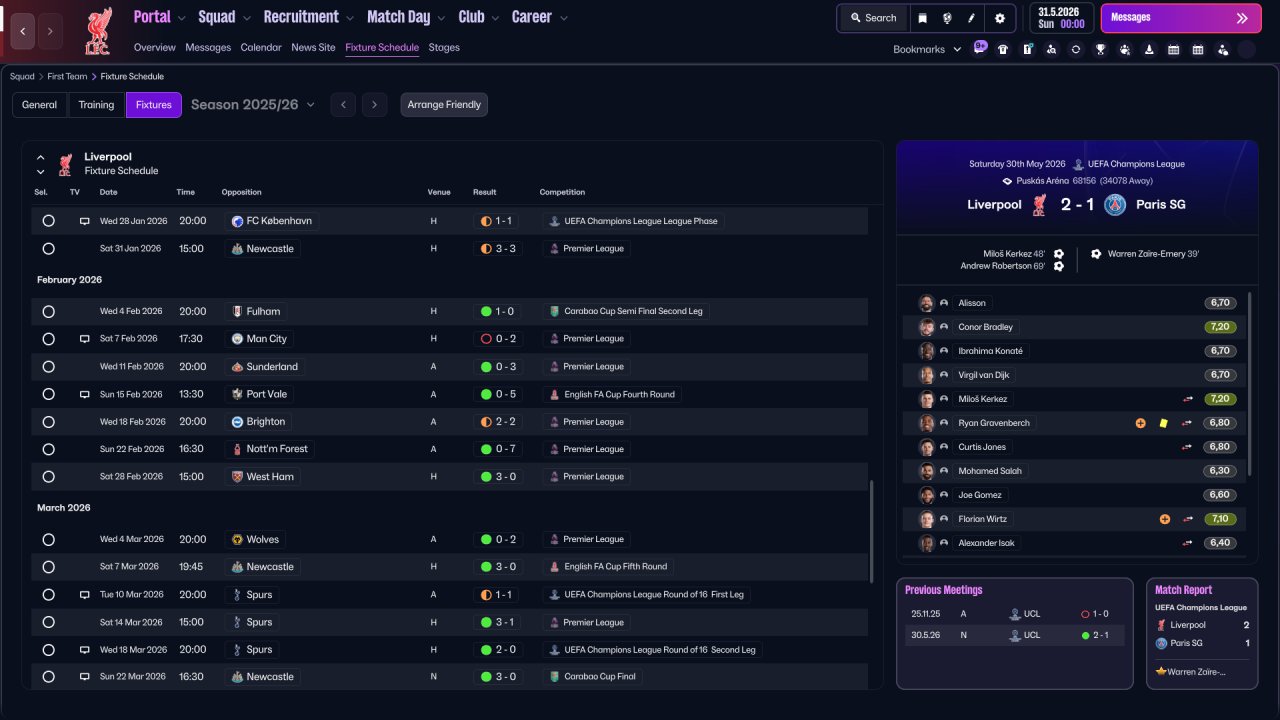
Task: Open the shirt bookmark shortcut icon
Action: click(1003, 49)
